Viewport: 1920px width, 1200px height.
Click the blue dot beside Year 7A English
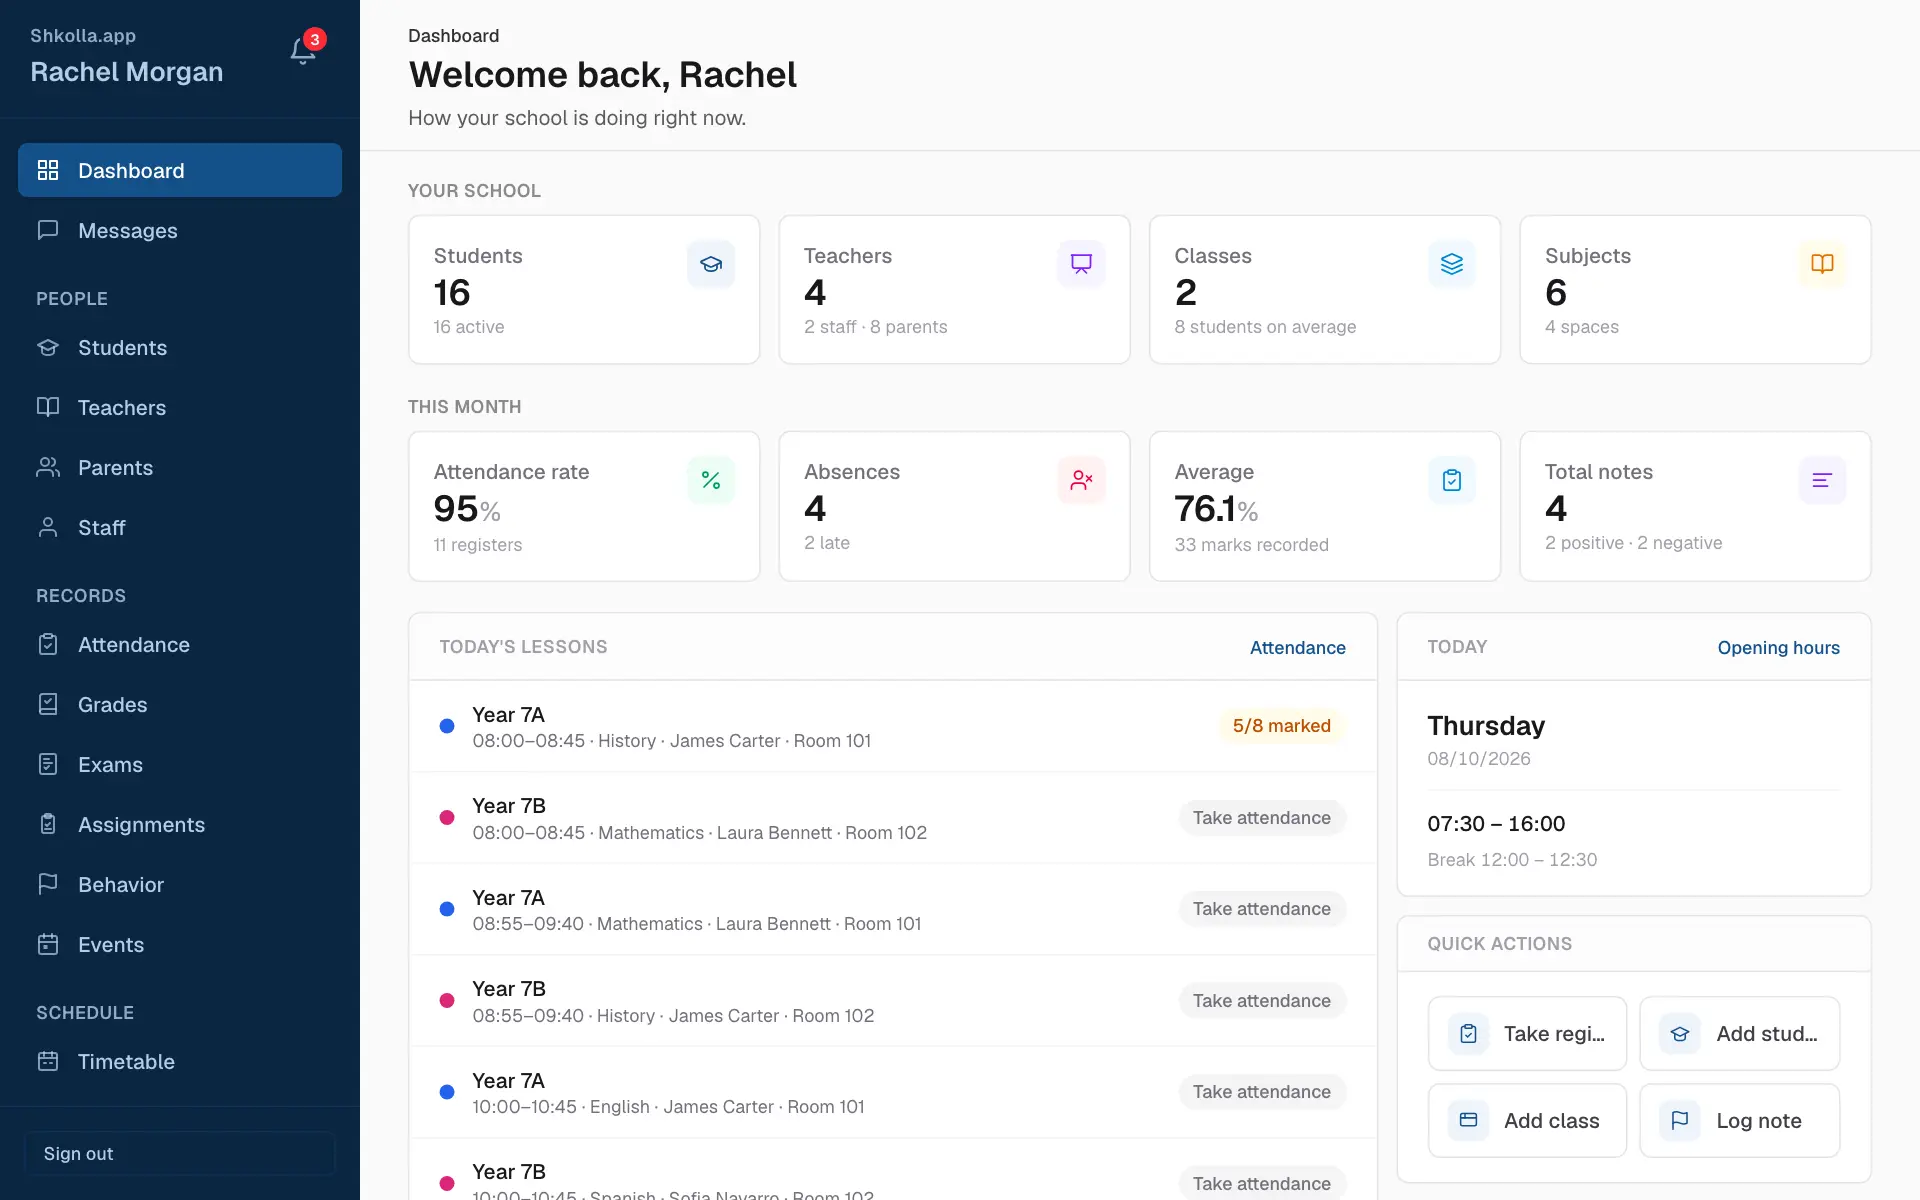pos(447,1092)
